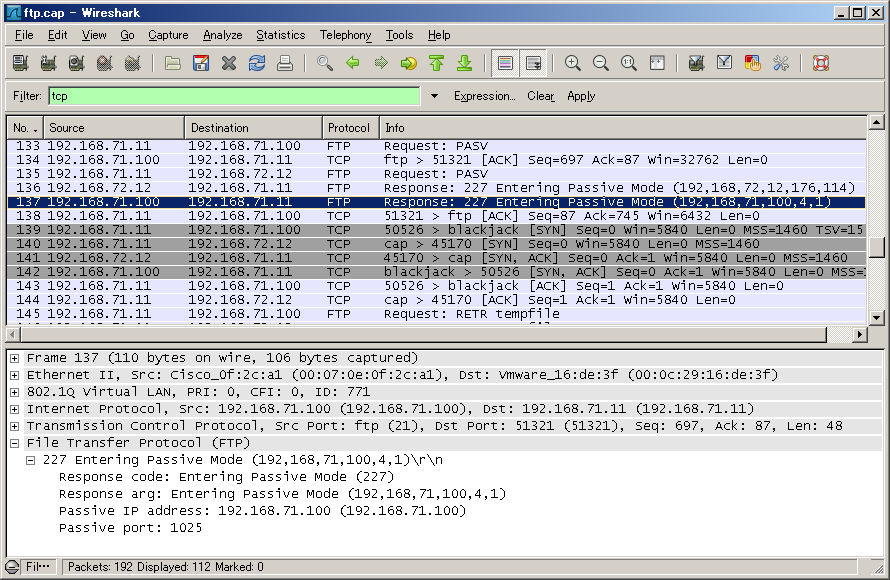Close the capture file X icon

point(229,63)
